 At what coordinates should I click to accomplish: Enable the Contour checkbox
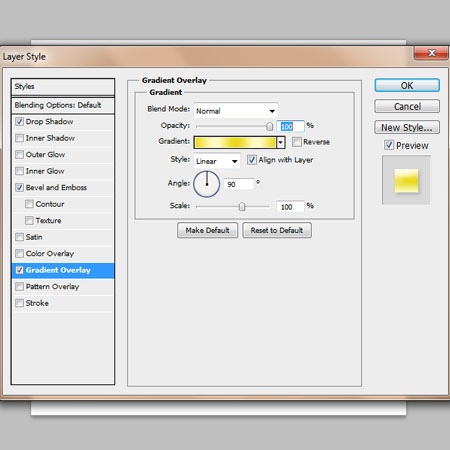(29, 204)
